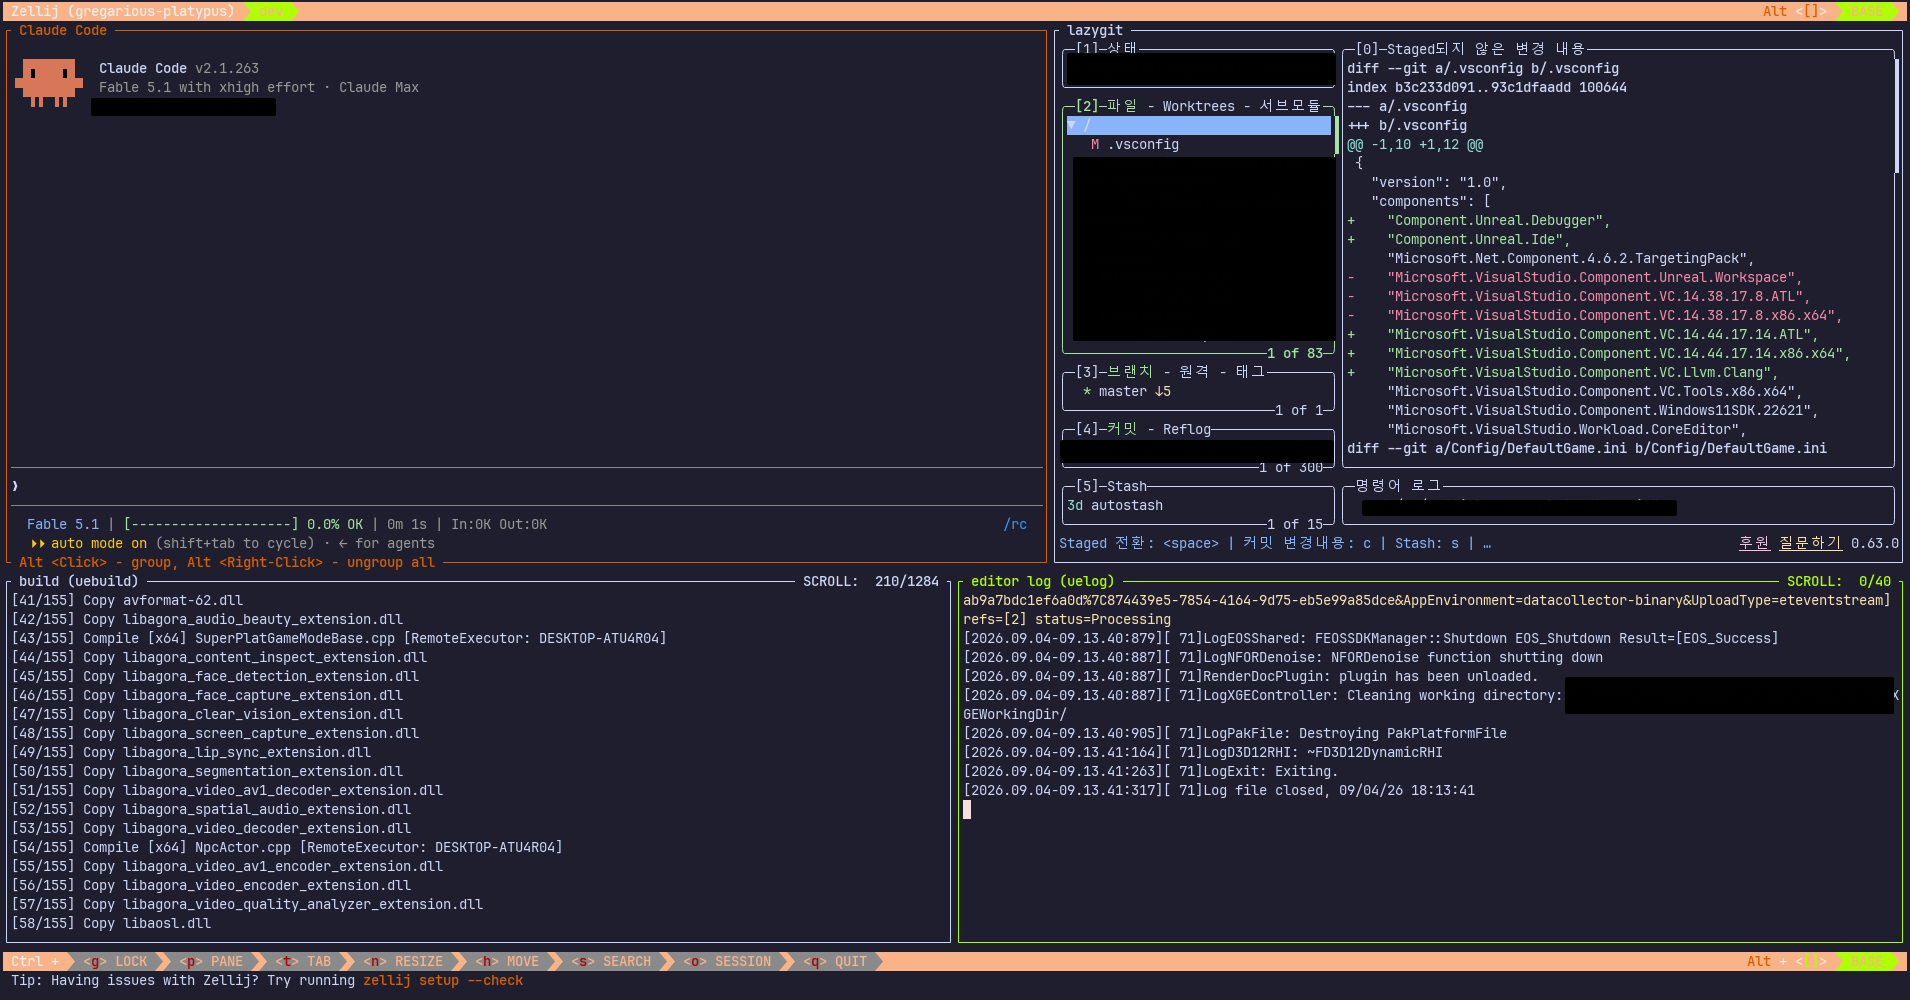Click the 'Copy avformat-62.dll' build line

pos(127,601)
